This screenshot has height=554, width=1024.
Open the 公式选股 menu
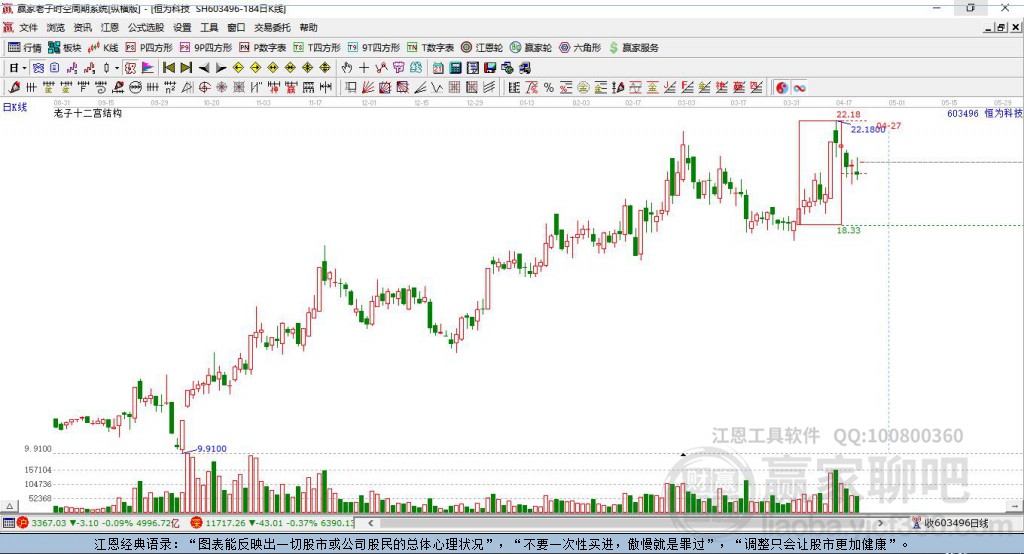(146, 27)
